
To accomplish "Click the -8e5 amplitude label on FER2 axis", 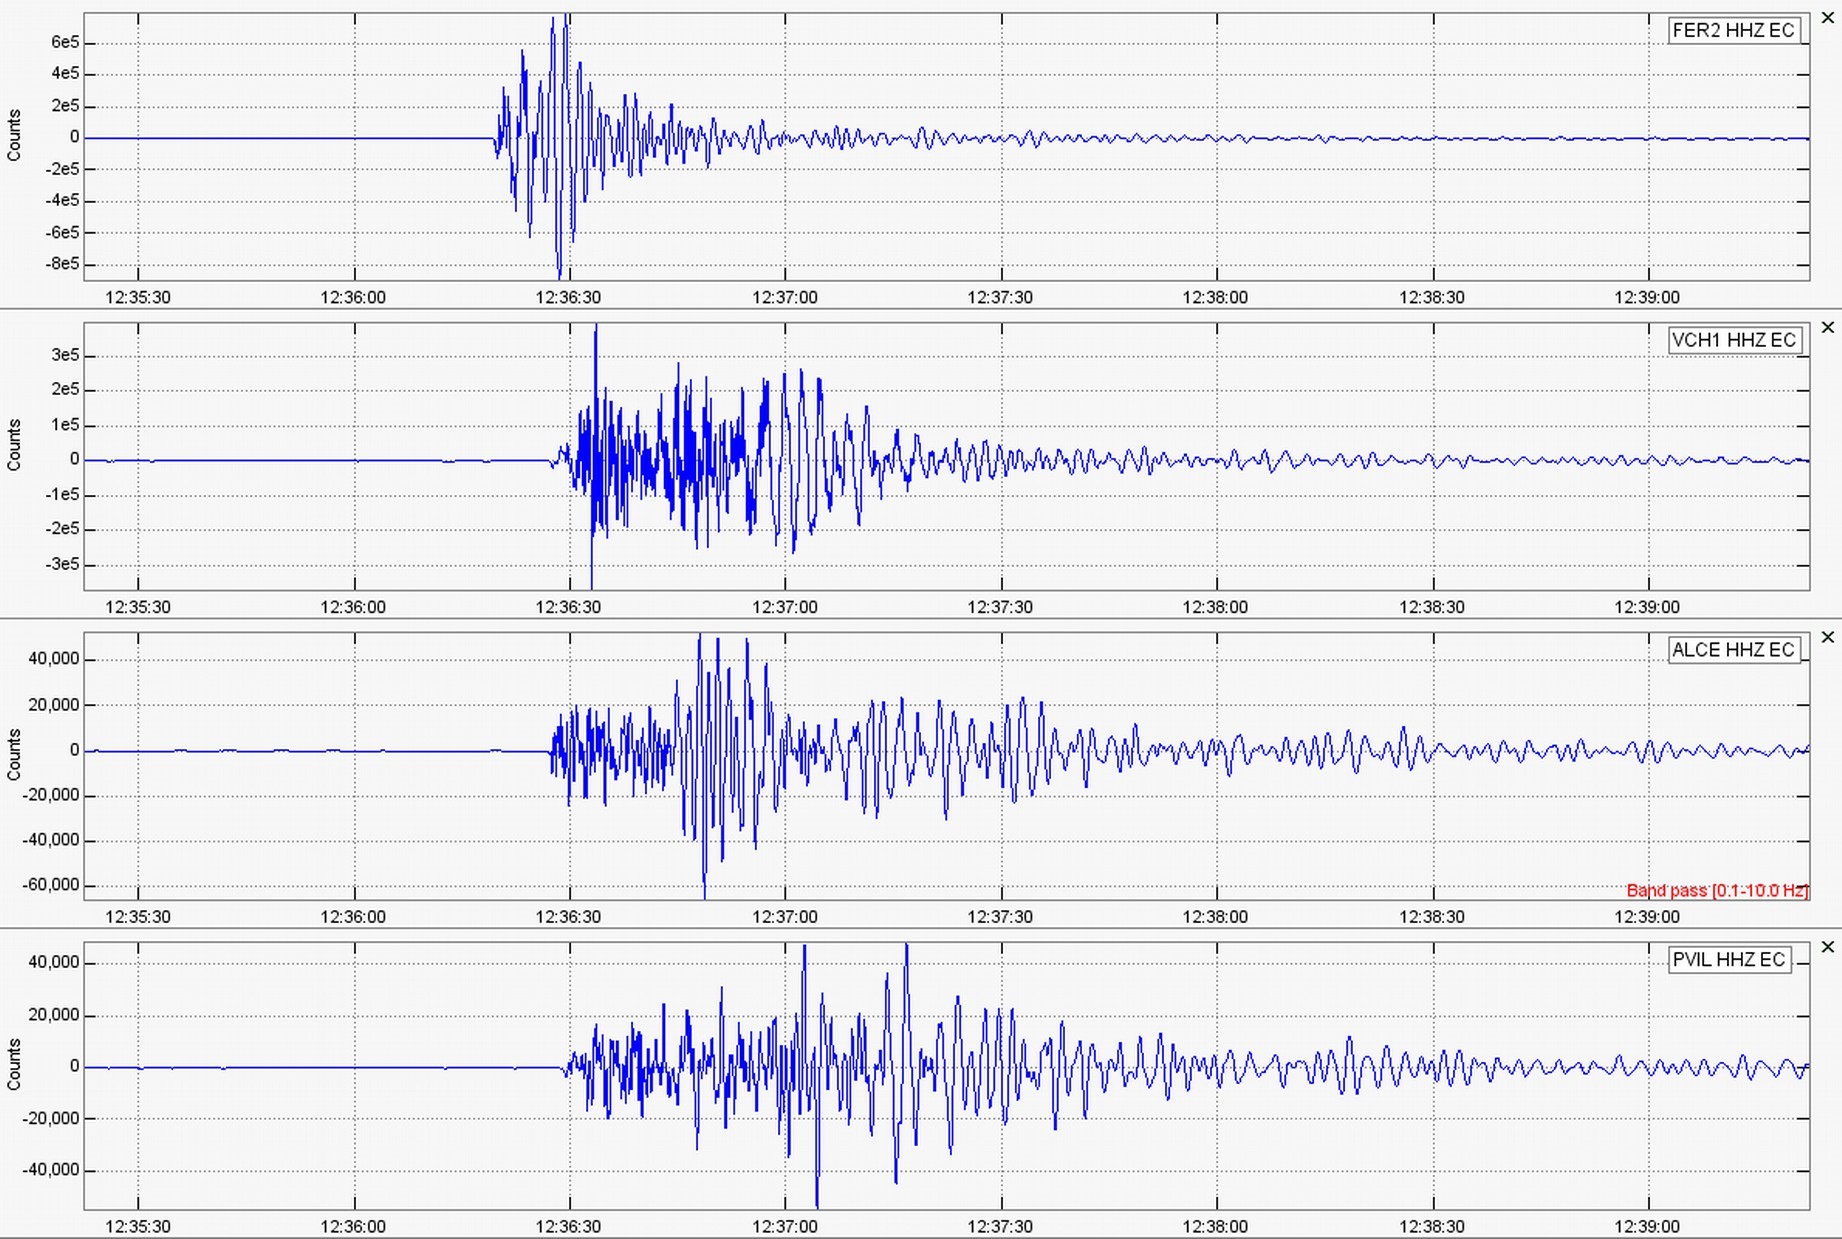I will 62,264.
